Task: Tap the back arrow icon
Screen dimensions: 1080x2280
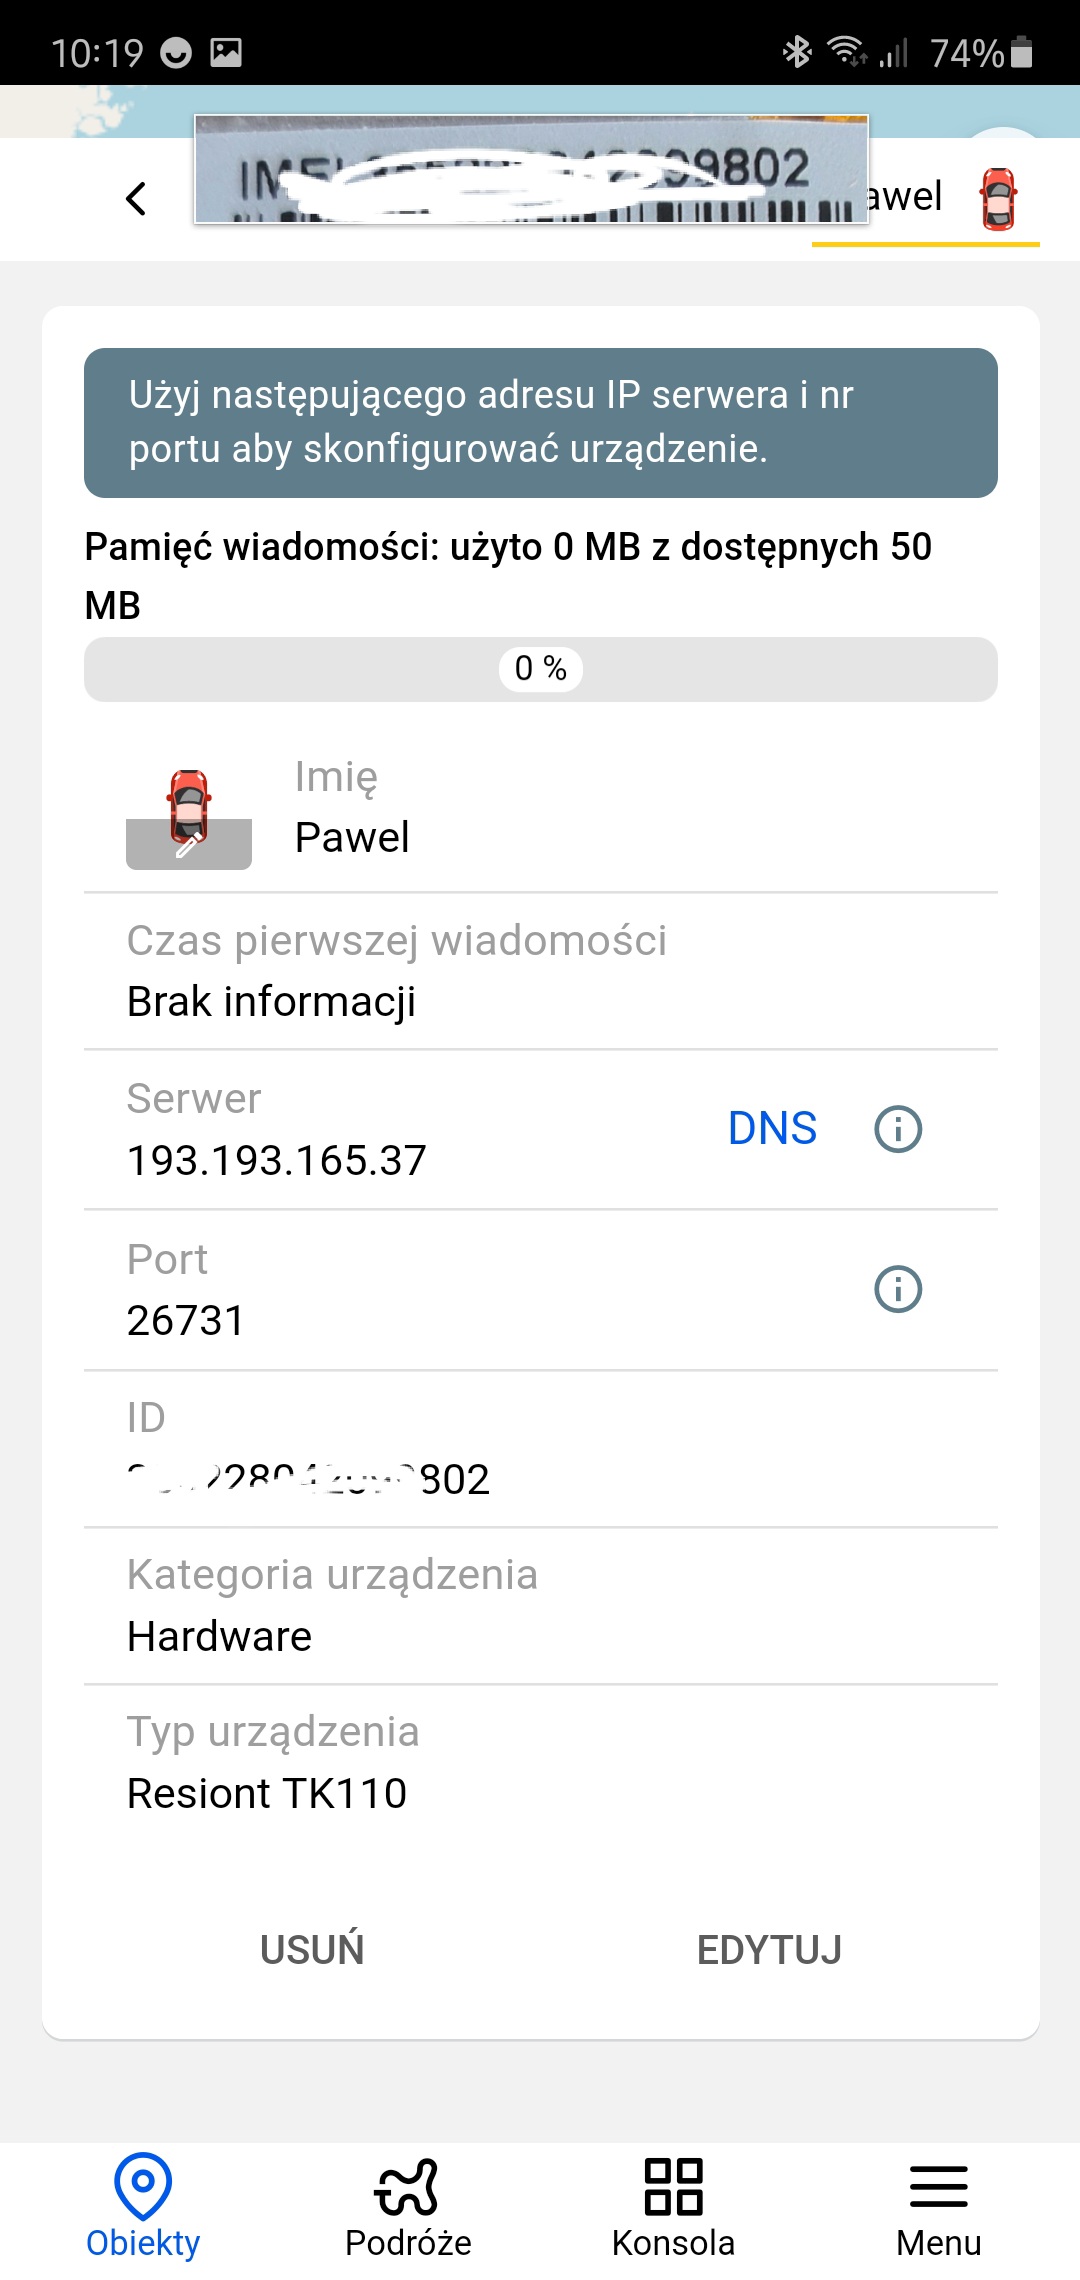Action: (x=136, y=198)
